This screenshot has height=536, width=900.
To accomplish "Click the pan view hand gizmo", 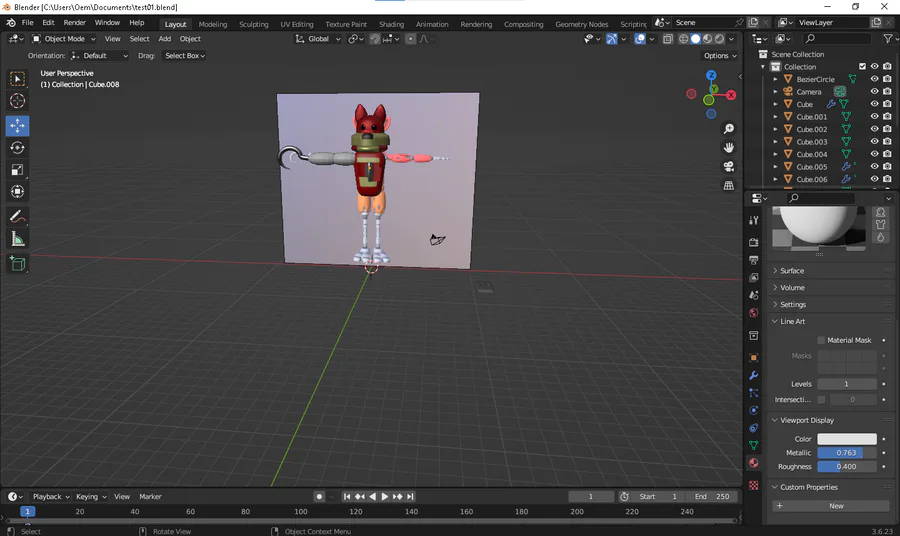I will click(x=728, y=148).
